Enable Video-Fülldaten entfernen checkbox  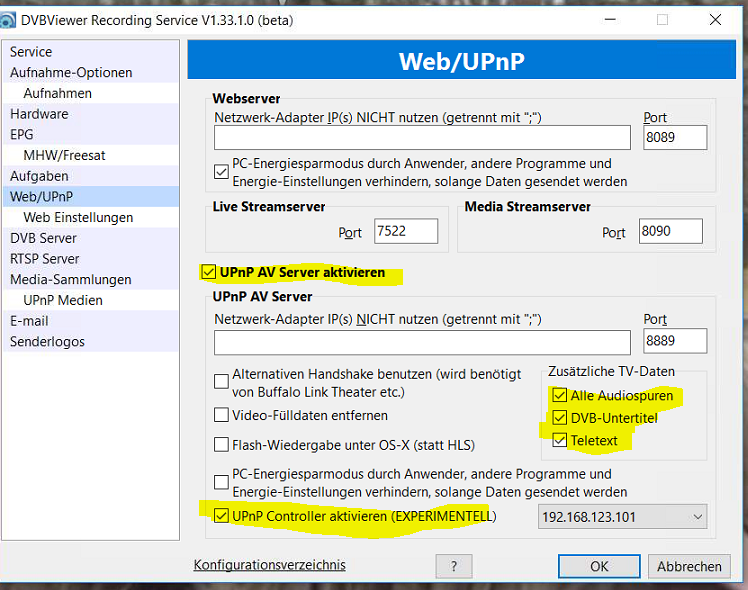coord(221,415)
